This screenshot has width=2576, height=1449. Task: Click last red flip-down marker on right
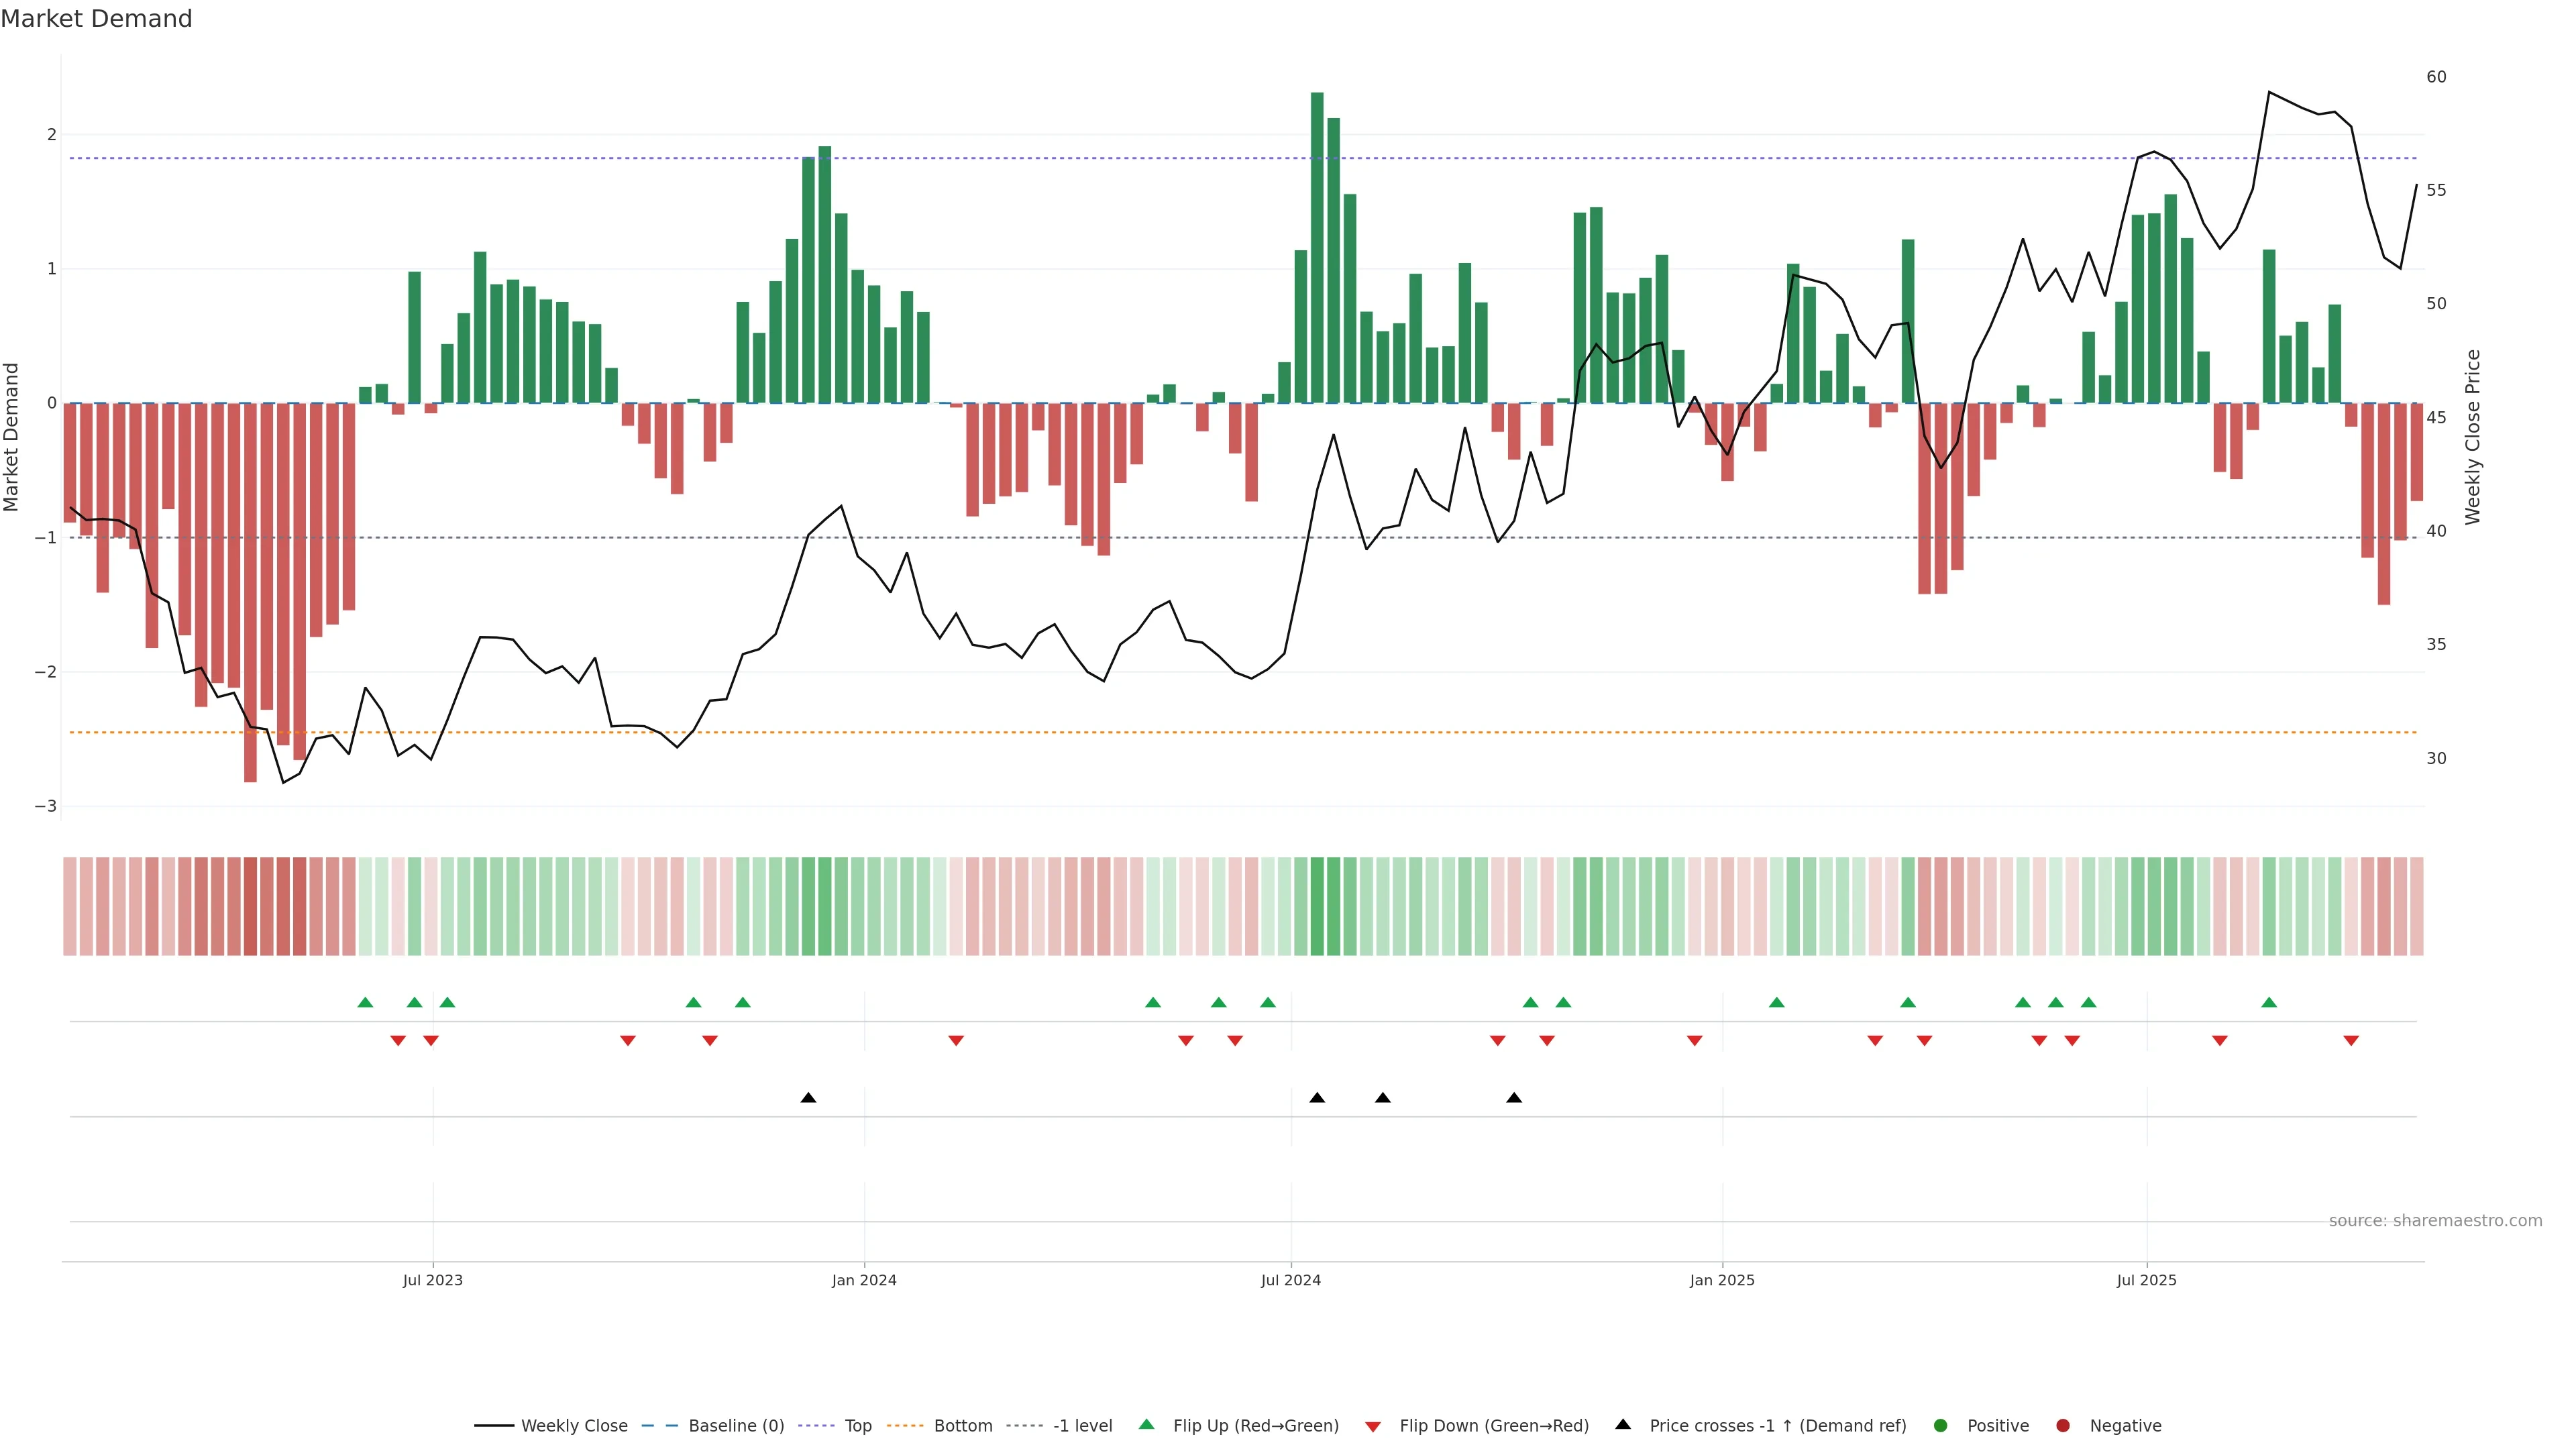coord(2351,1041)
